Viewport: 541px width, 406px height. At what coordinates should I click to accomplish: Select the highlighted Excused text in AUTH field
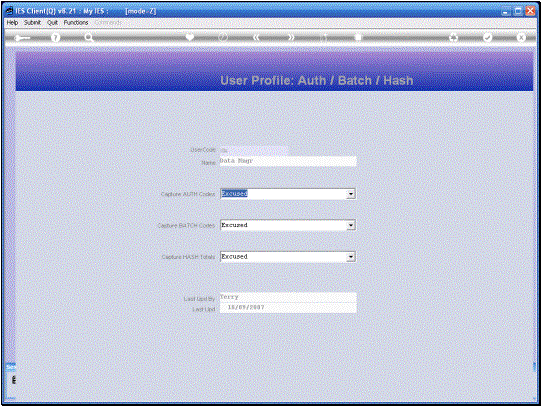[235, 194]
